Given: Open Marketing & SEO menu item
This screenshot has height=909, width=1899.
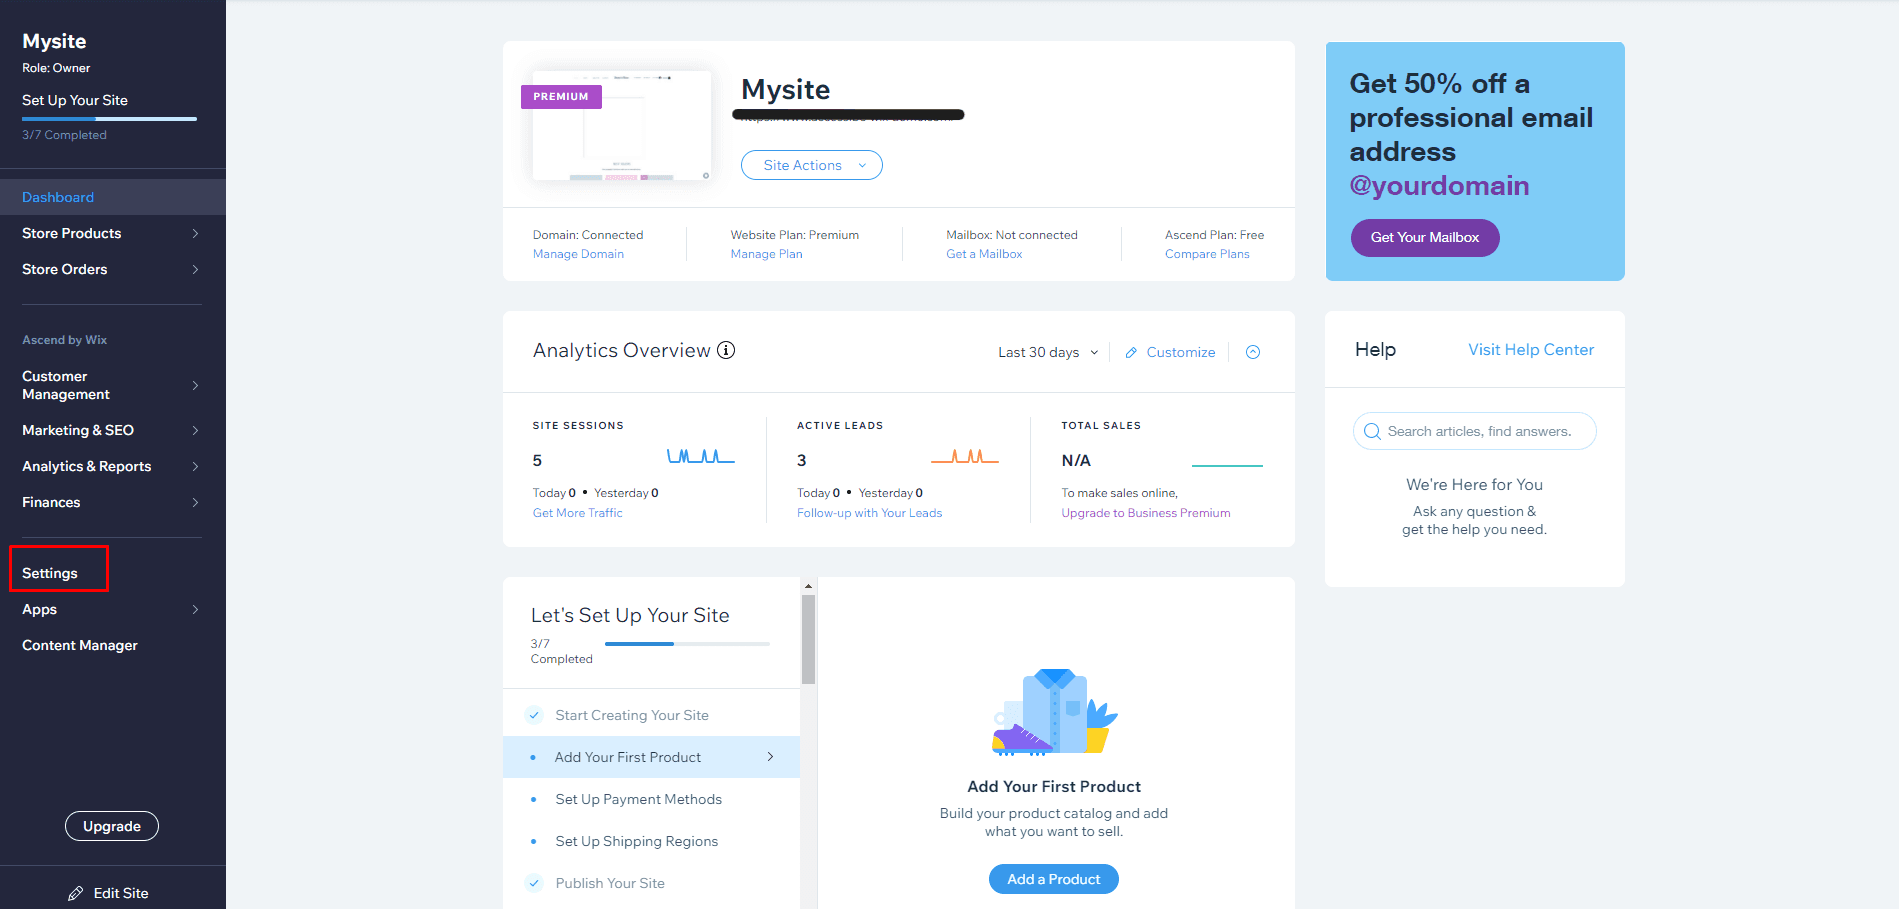Looking at the screenshot, I should (x=113, y=430).
